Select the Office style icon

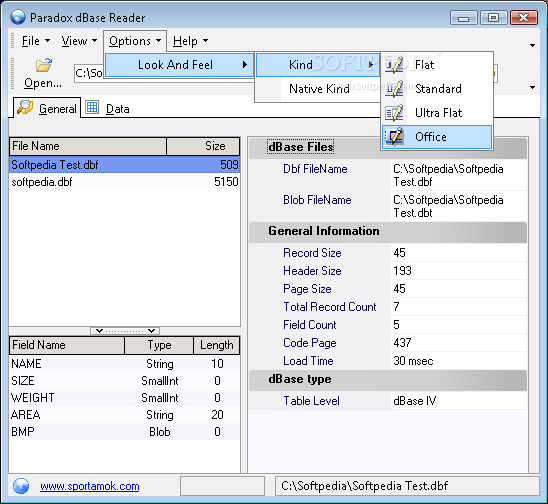[394, 137]
